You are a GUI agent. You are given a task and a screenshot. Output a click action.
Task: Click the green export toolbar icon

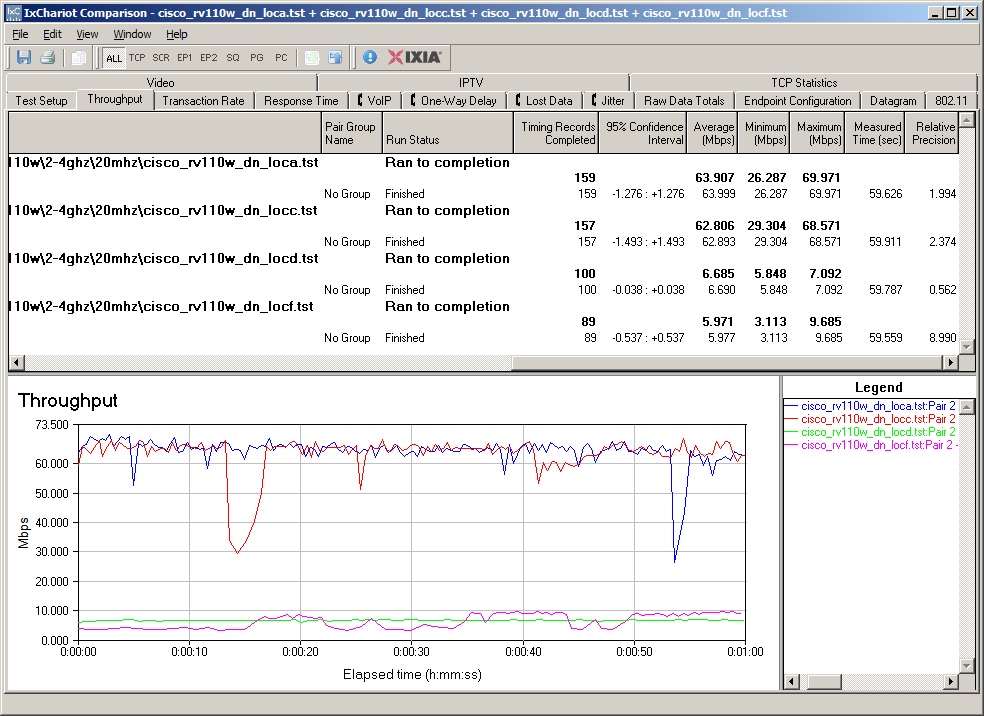point(312,58)
